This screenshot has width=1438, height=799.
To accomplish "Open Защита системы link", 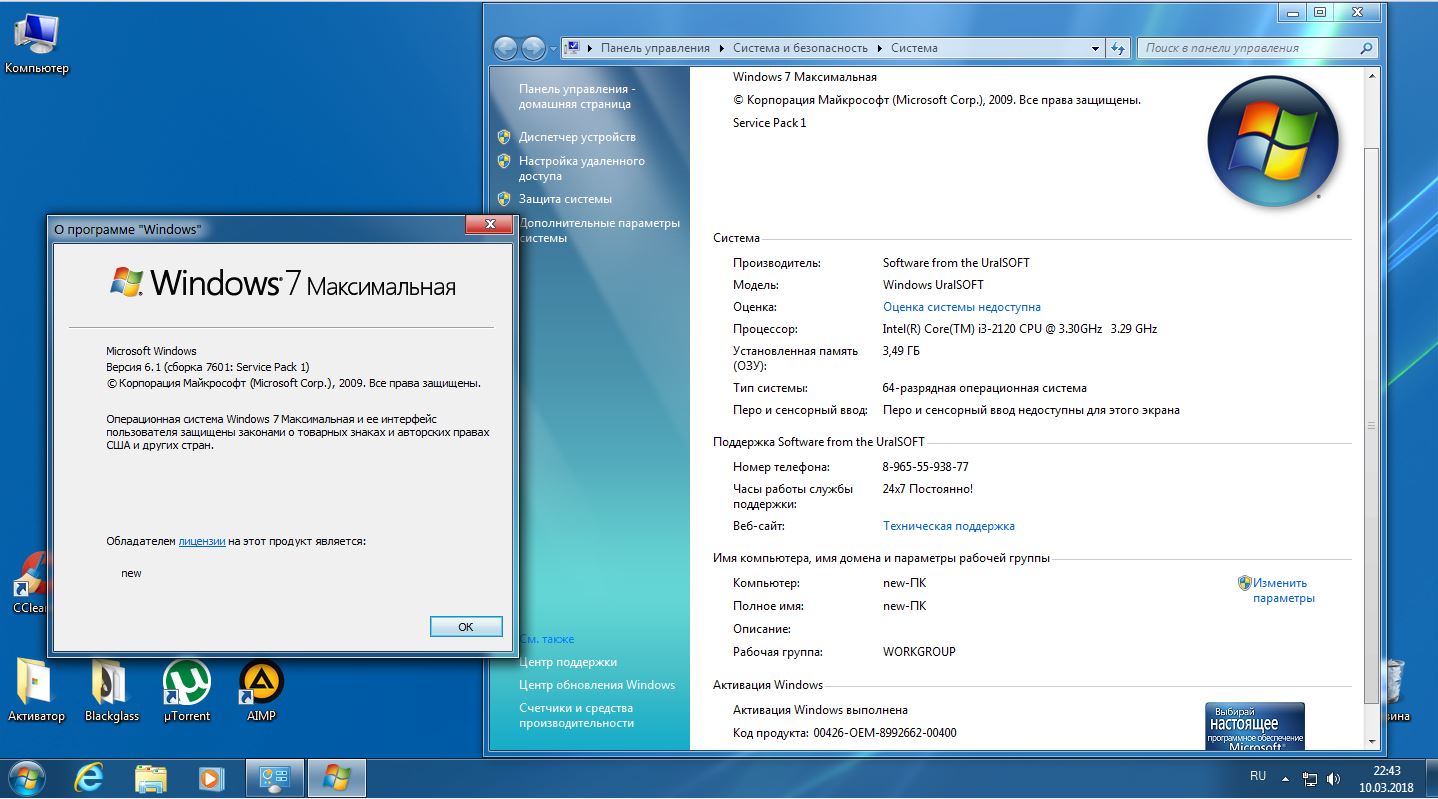I will [565, 199].
